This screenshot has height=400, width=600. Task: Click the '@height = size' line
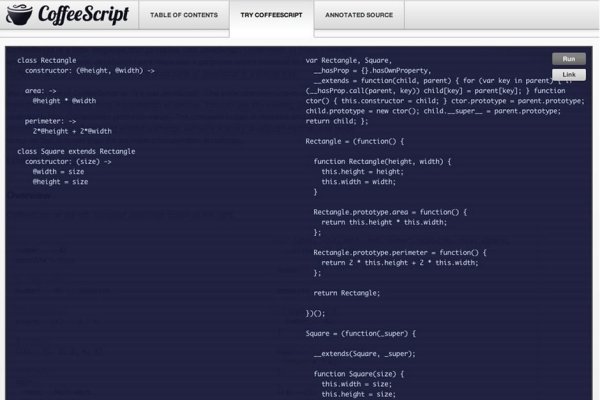(60, 182)
